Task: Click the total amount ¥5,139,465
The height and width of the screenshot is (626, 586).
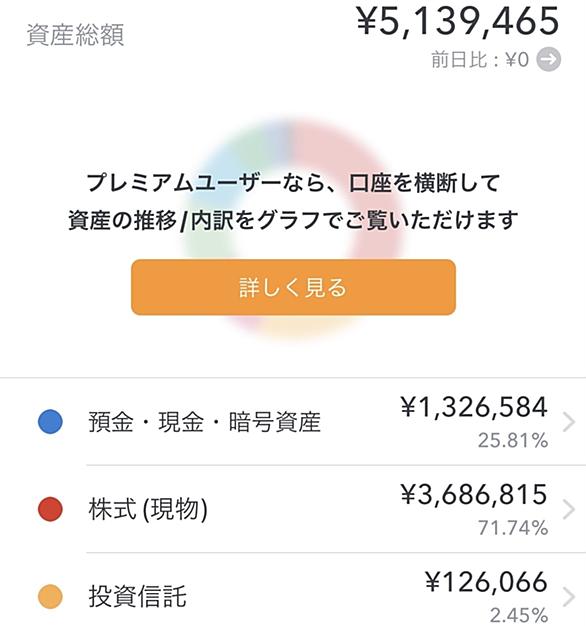Action: (x=458, y=22)
